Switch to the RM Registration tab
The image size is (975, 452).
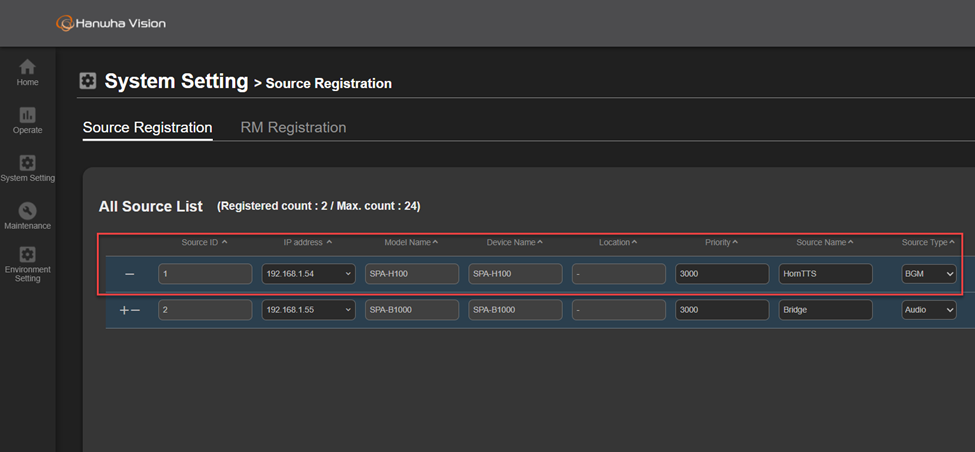point(293,128)
